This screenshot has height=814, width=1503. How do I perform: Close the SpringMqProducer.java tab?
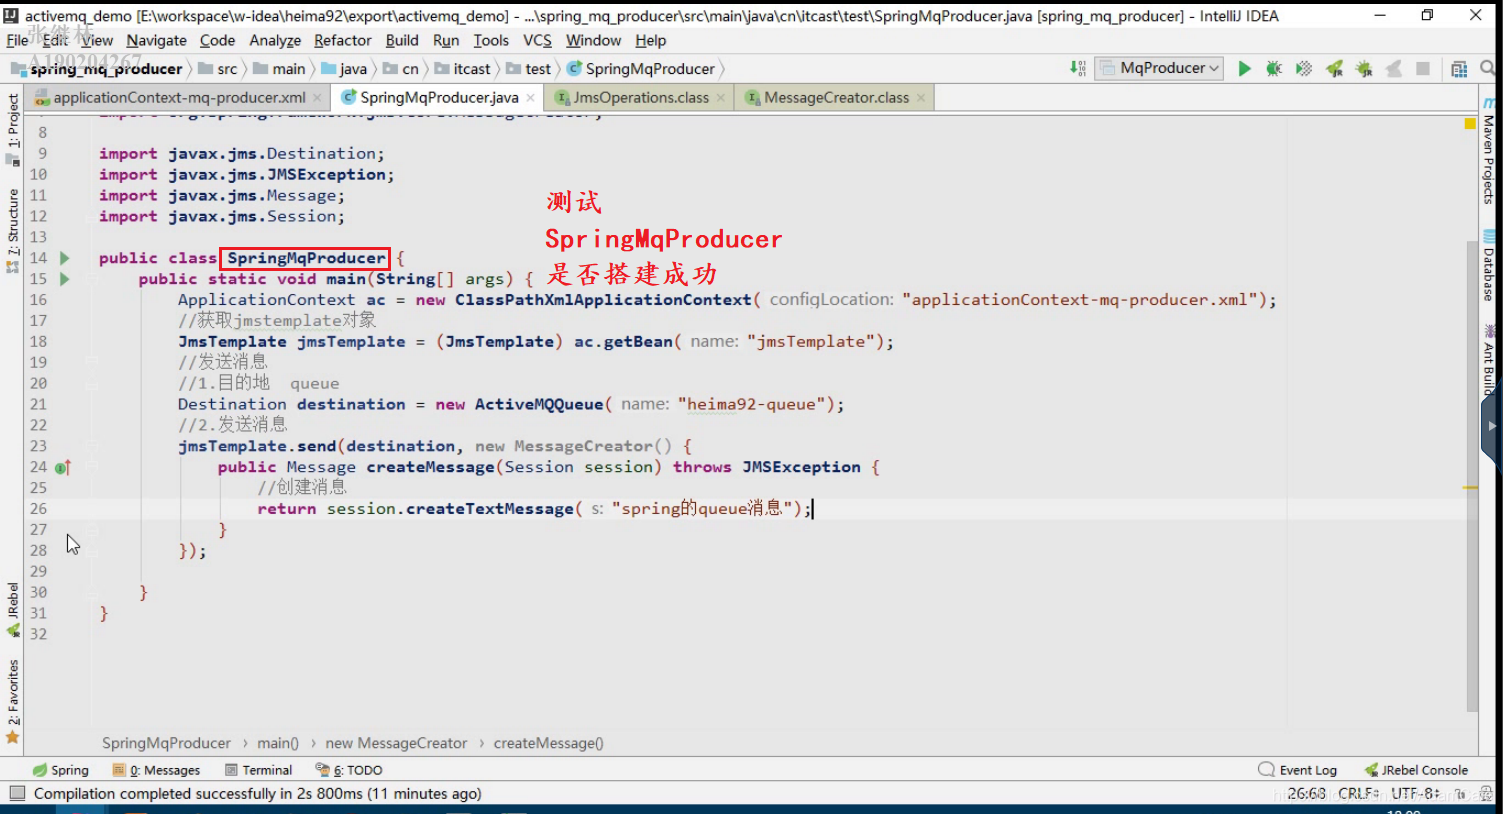point(530,98)
